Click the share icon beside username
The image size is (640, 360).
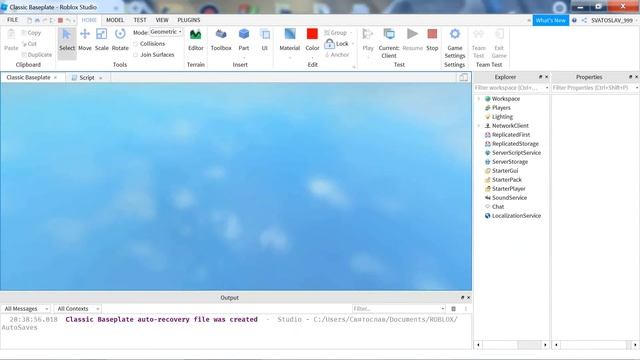pyautogui.click(x=584, y=20)
